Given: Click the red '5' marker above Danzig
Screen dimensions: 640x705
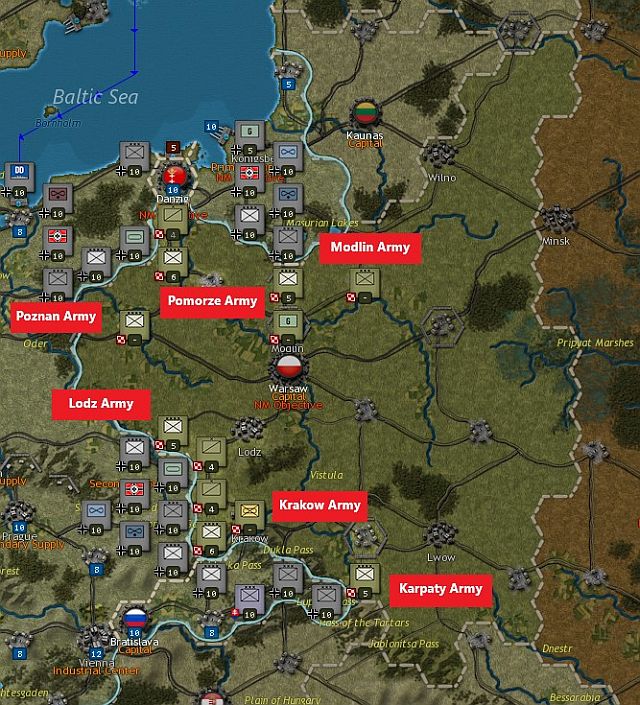Looking at the screenshot, I should pos(173,147).
